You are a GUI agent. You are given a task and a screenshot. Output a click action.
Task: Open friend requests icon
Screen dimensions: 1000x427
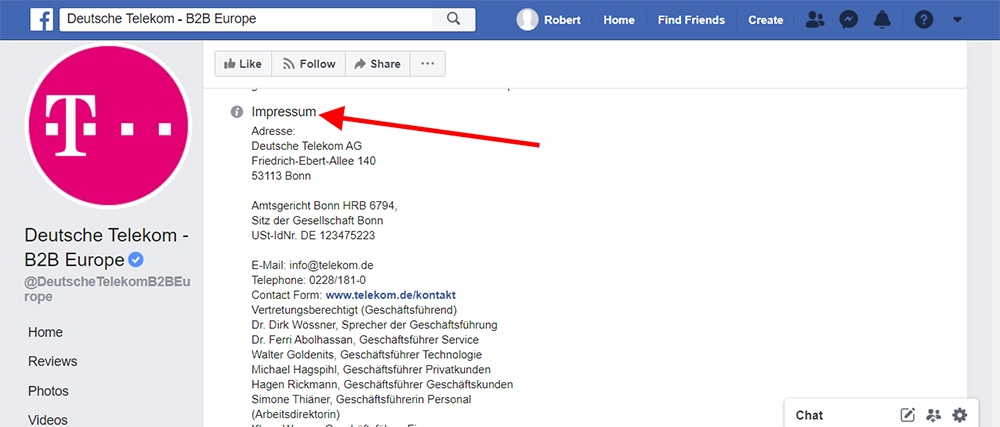[x=814, y=20]
